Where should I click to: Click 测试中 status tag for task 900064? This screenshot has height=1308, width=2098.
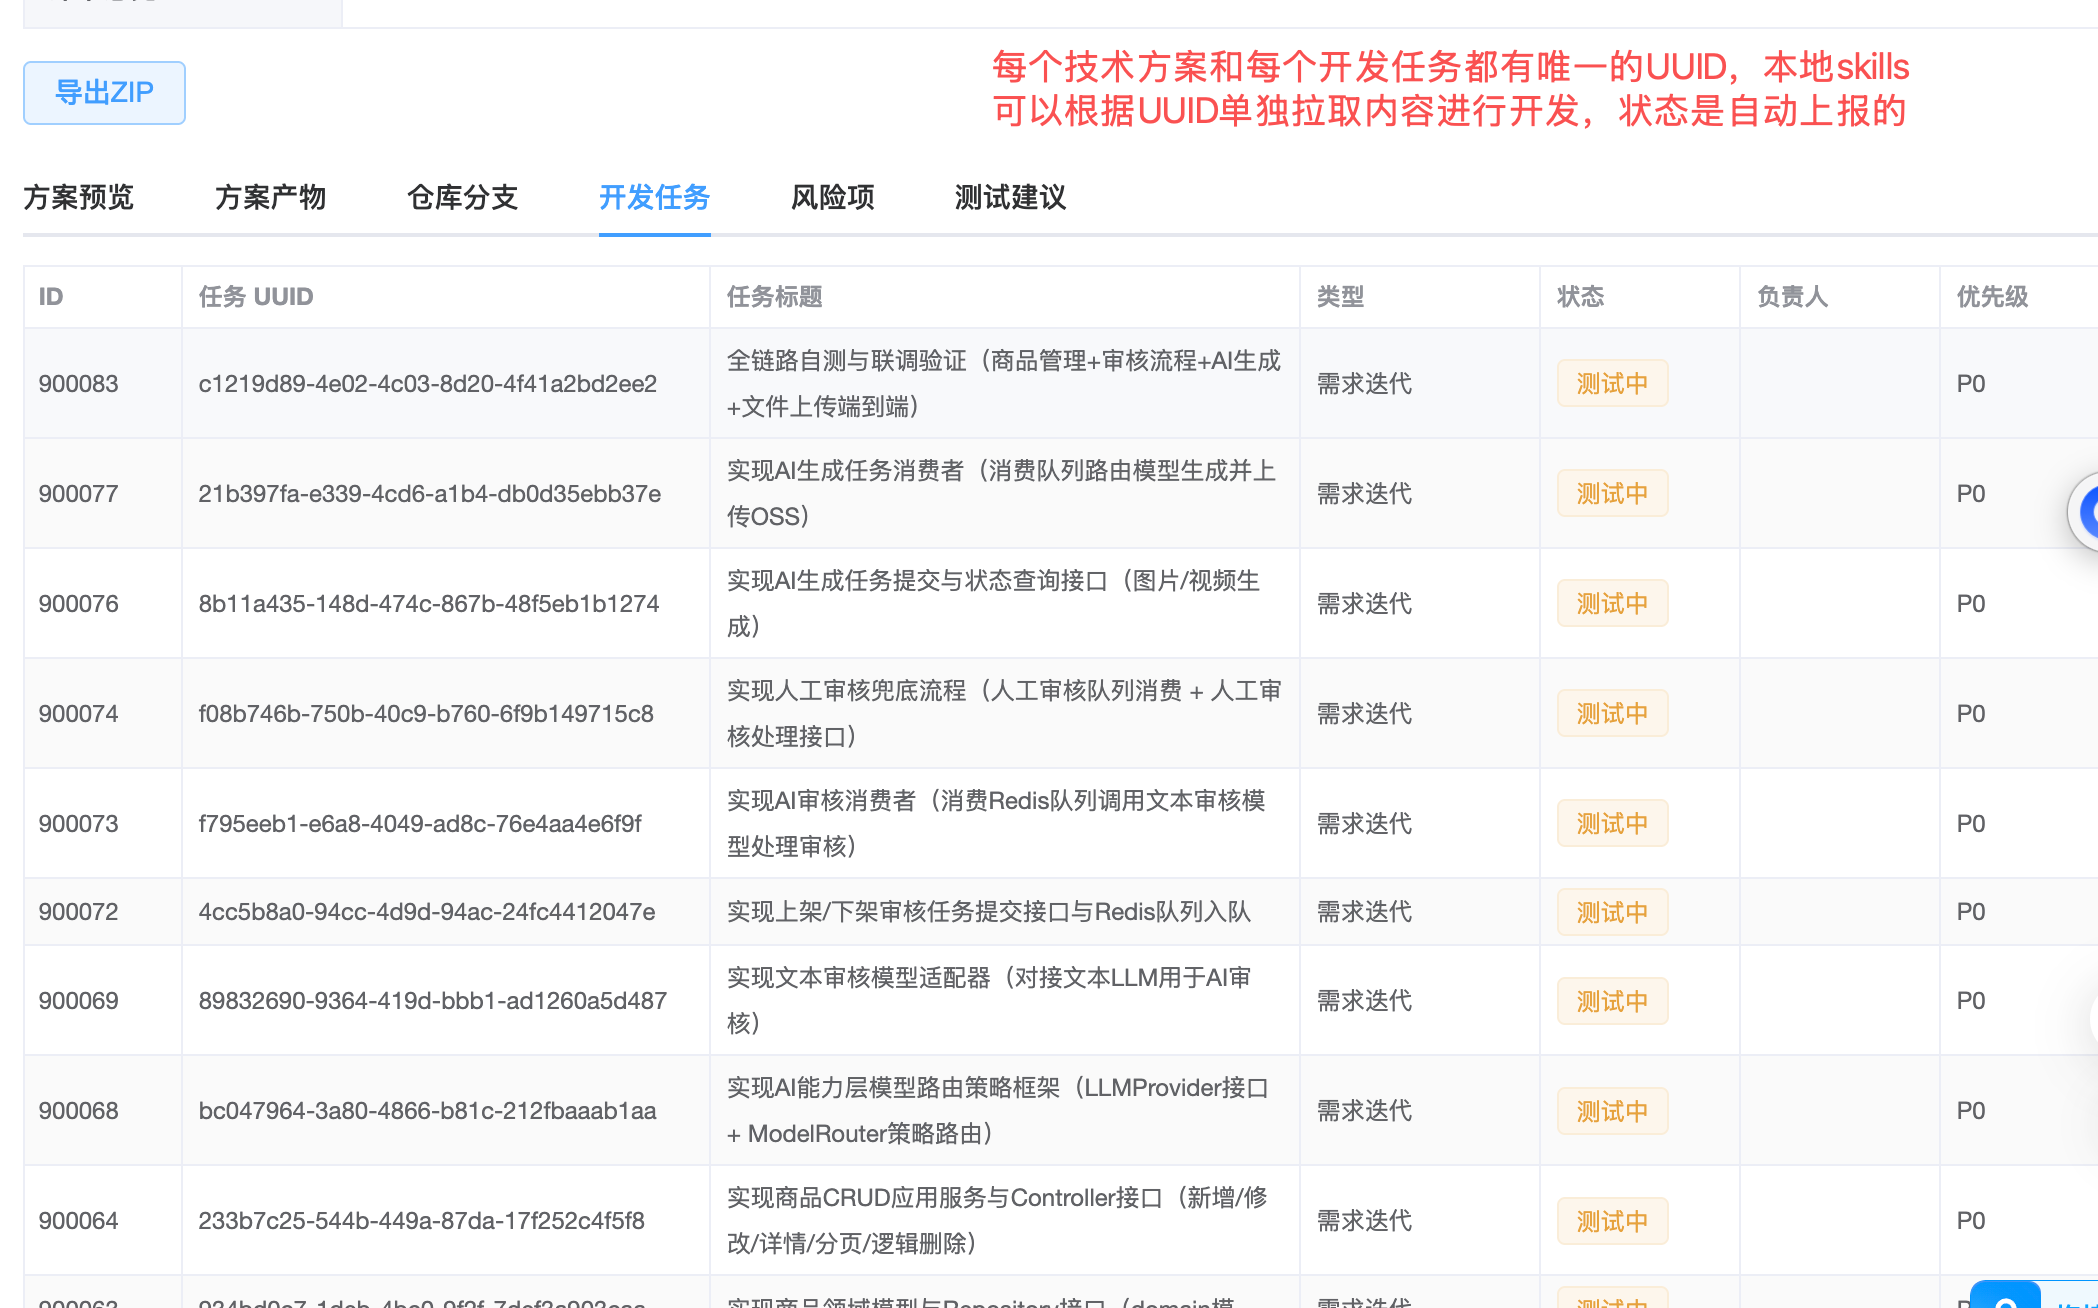click(1613, 1221)
